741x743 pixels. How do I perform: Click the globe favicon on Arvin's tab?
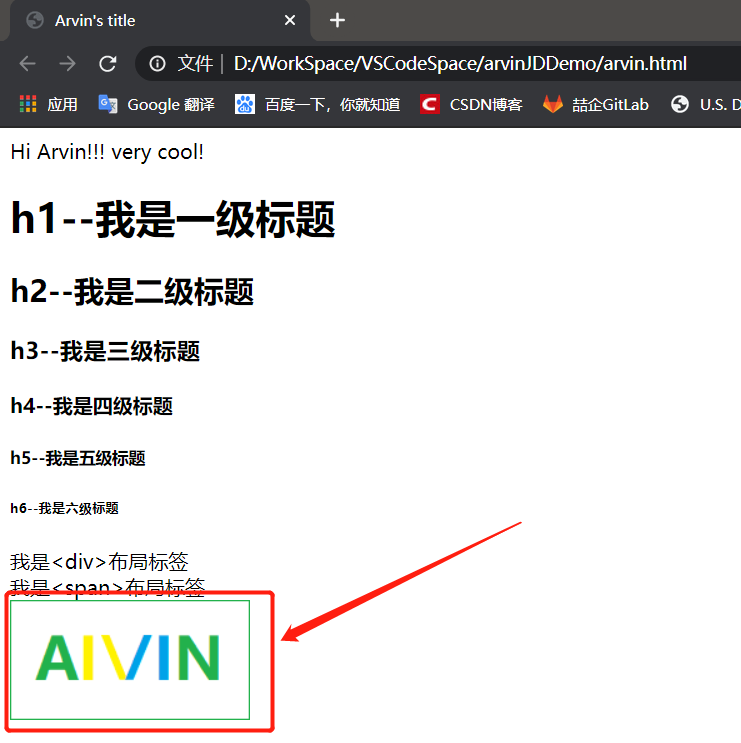tap(35, 20)
